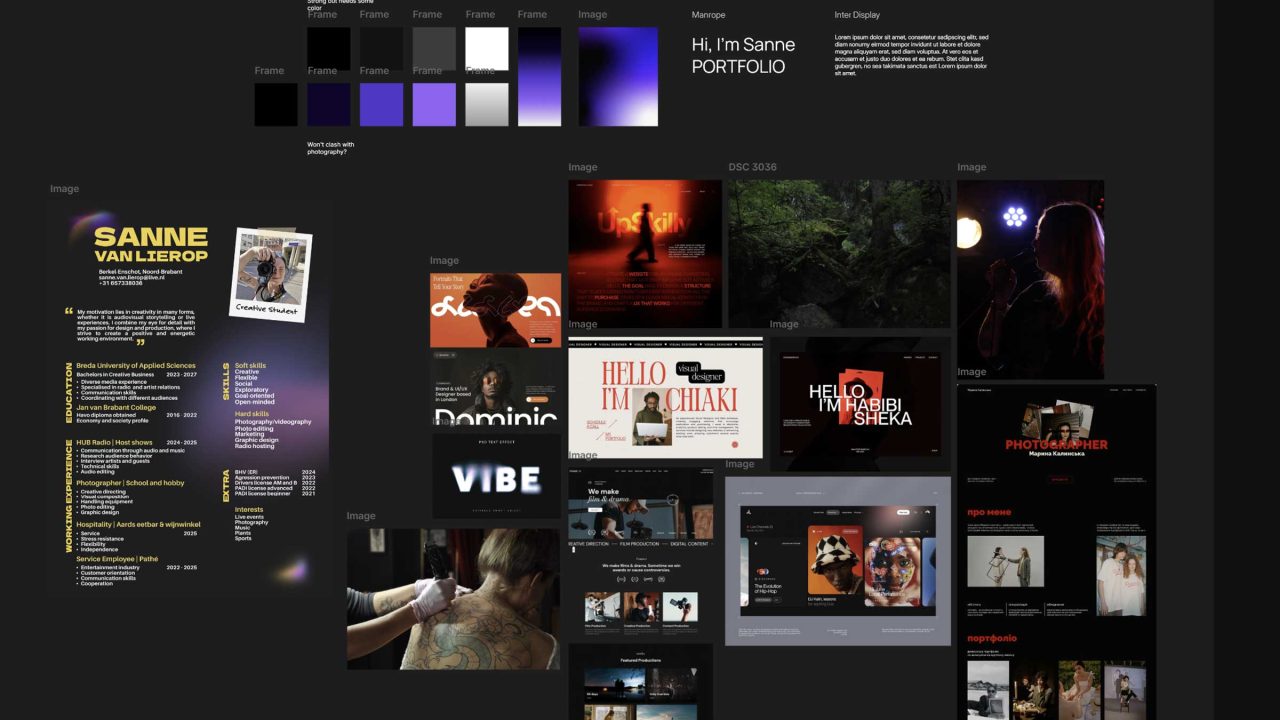1280x720 pixels.
Task: Select the tattoo artist photo
Action: pyautogui.click(x=453, y=598)
